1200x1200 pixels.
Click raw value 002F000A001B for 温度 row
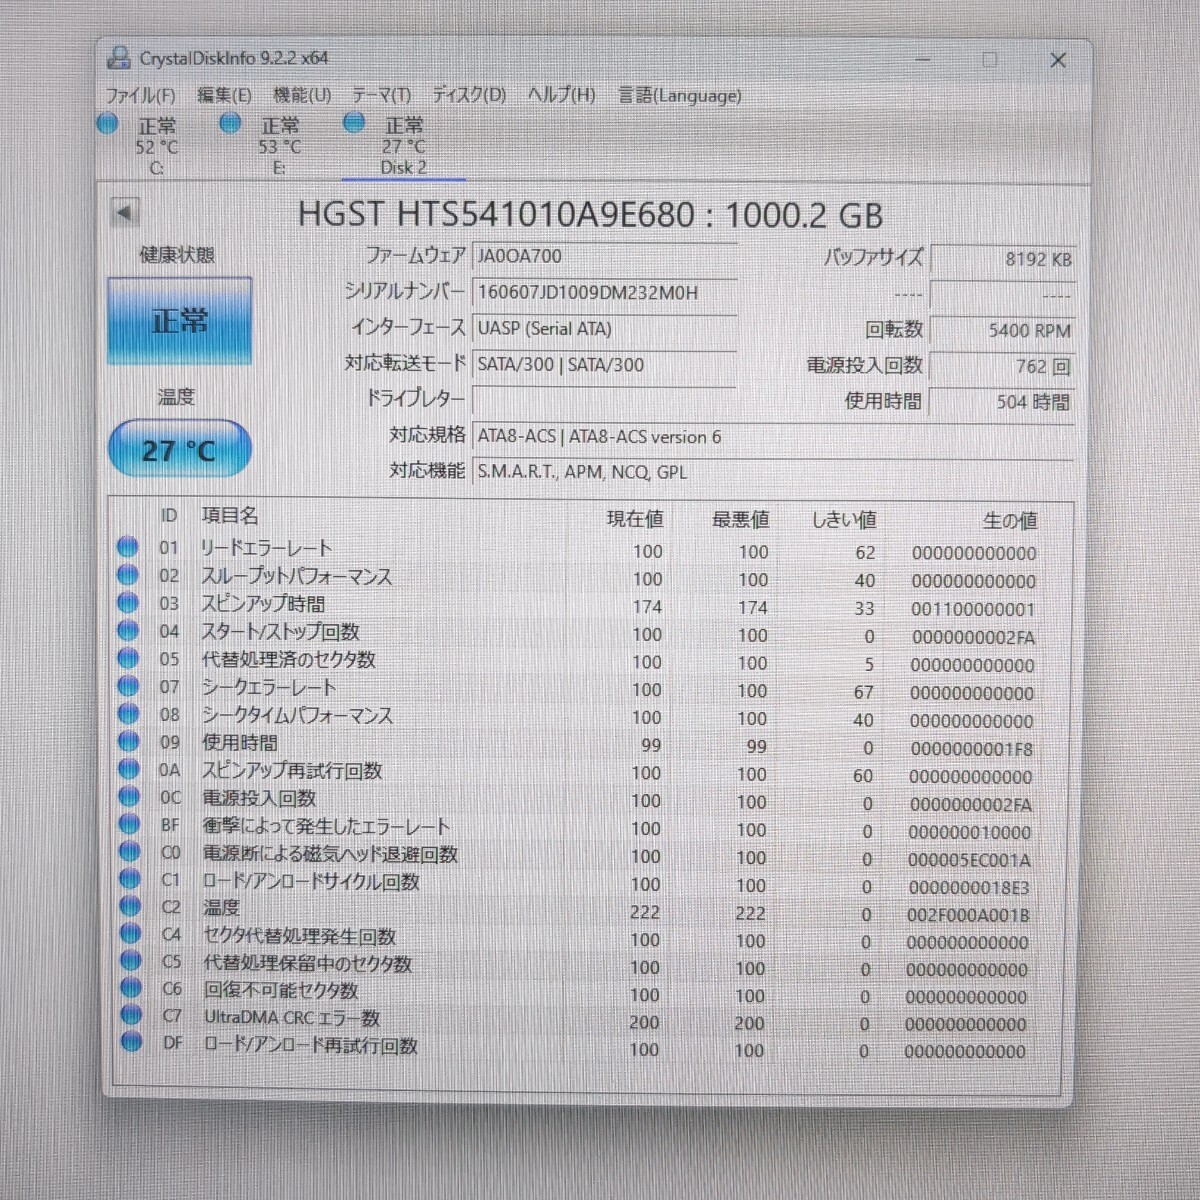pyautogui.click(x=968, y=914)
